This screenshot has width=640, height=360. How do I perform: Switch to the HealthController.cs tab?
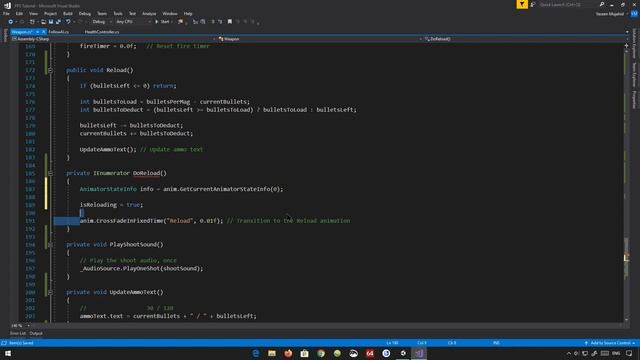point(102,32)
